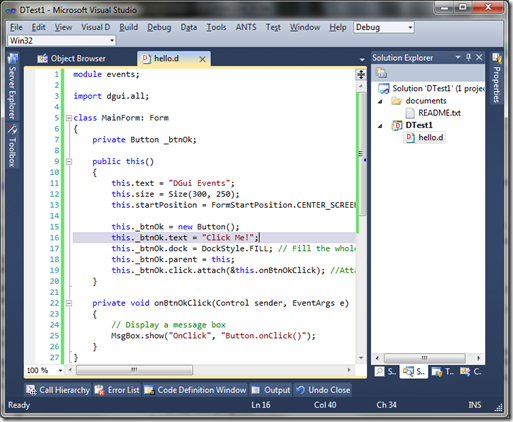513x422 pixels.
Task: Place cursor on line 16 "Click Me!" text
Action: pyautogui.click(x=228, y=238)
